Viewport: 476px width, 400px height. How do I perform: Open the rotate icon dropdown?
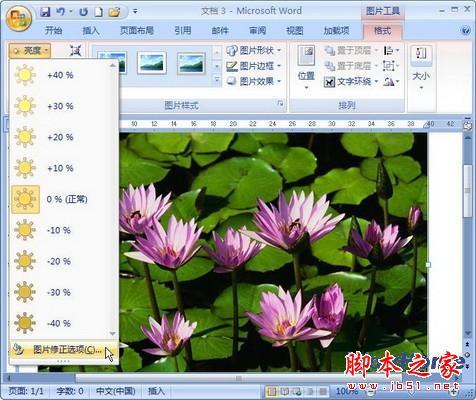point(391,81)
